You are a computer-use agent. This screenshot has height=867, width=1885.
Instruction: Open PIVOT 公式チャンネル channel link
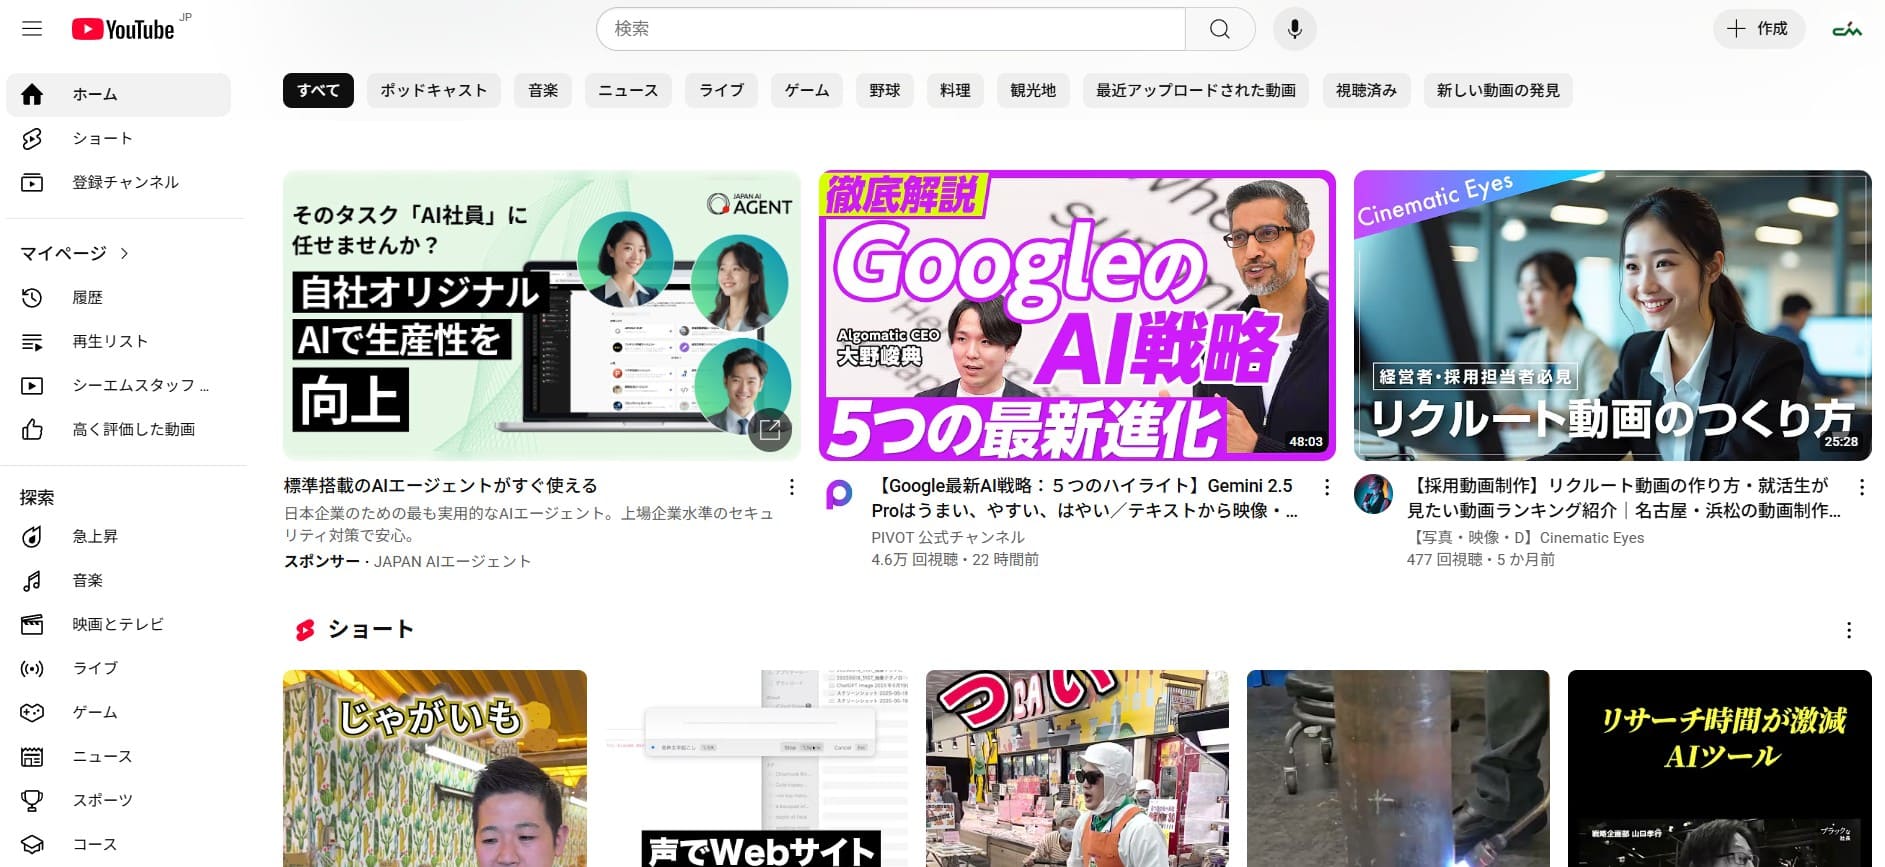948,537
